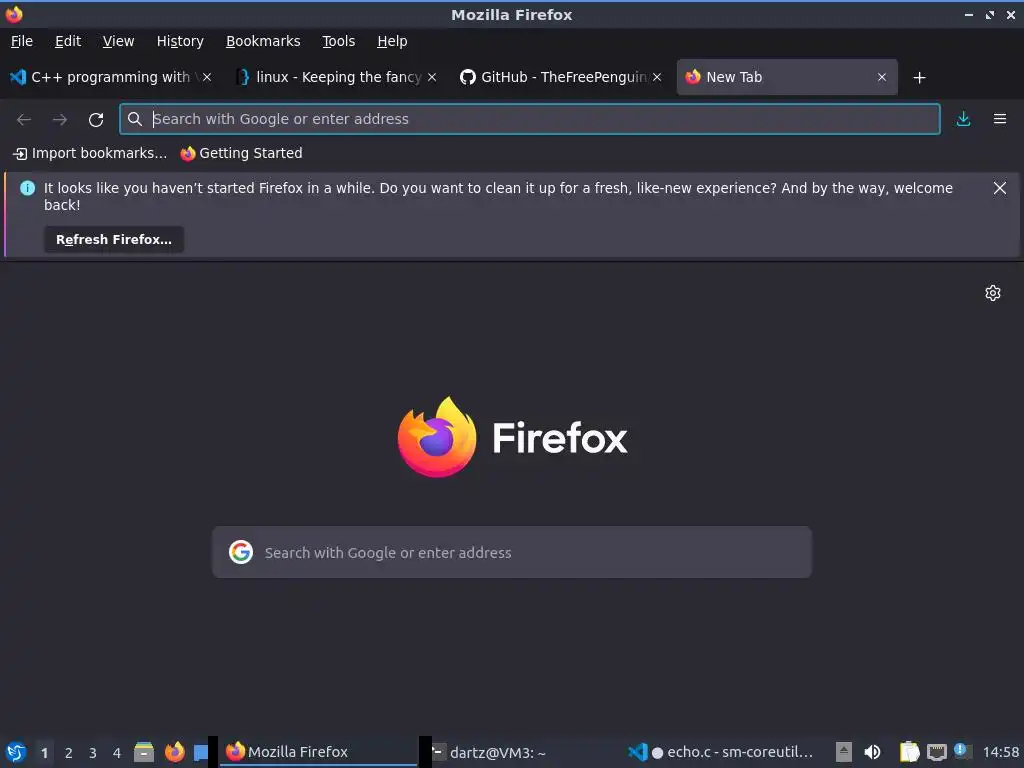
Task: Open the Help menu
Action: coord(392,41)
